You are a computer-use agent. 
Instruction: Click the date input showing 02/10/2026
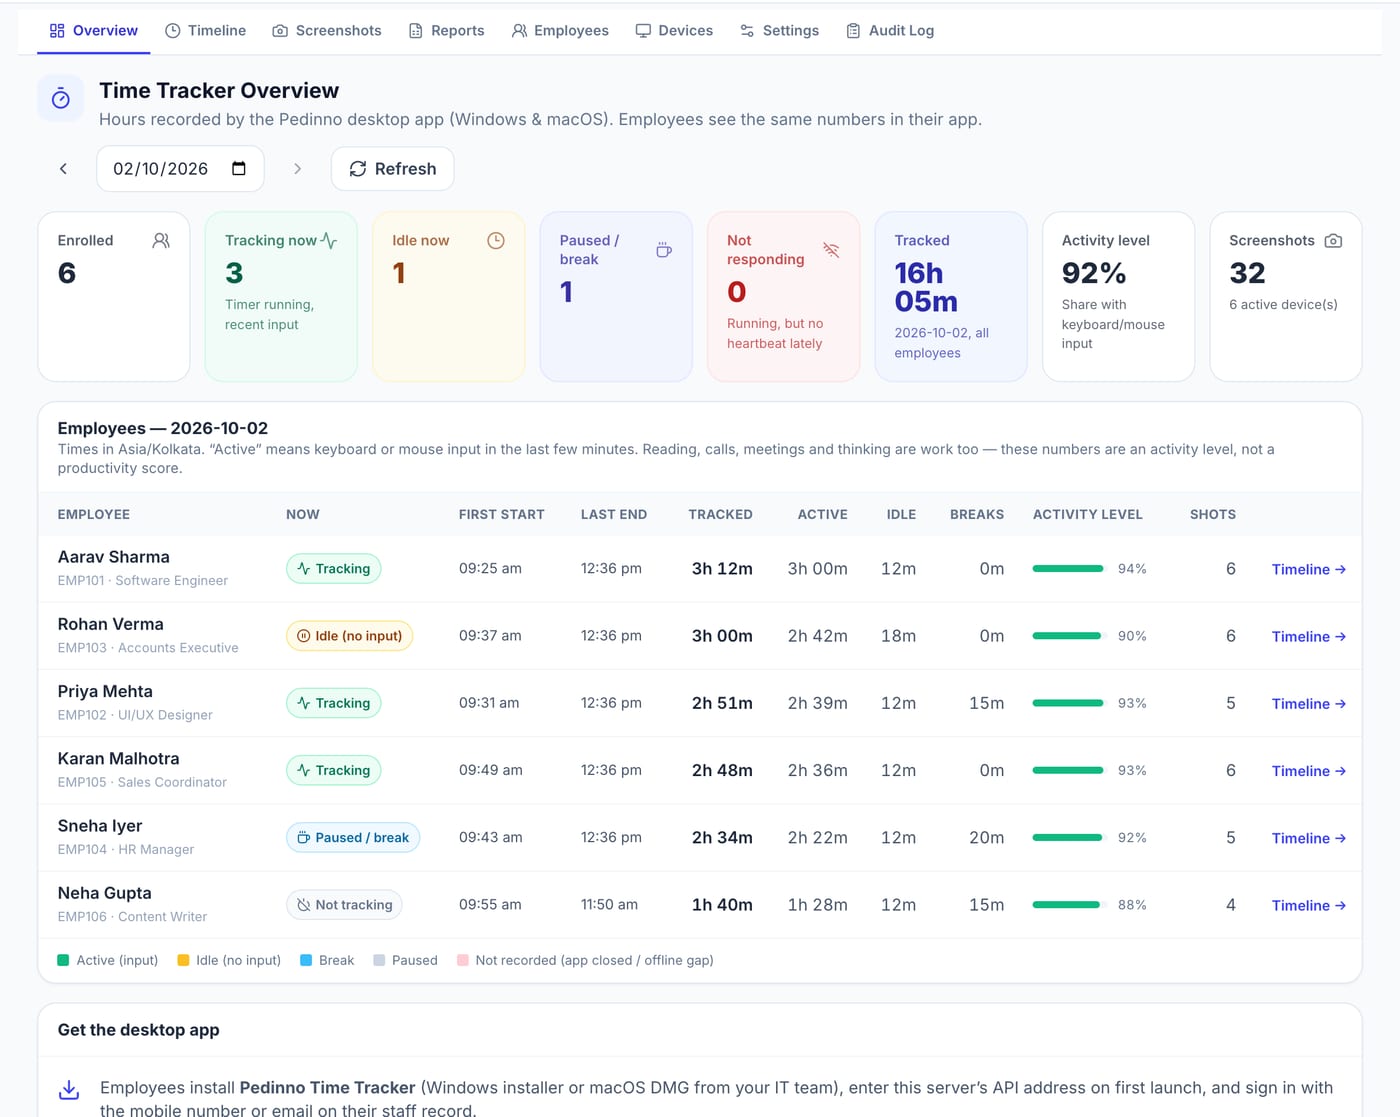[180, 169]
